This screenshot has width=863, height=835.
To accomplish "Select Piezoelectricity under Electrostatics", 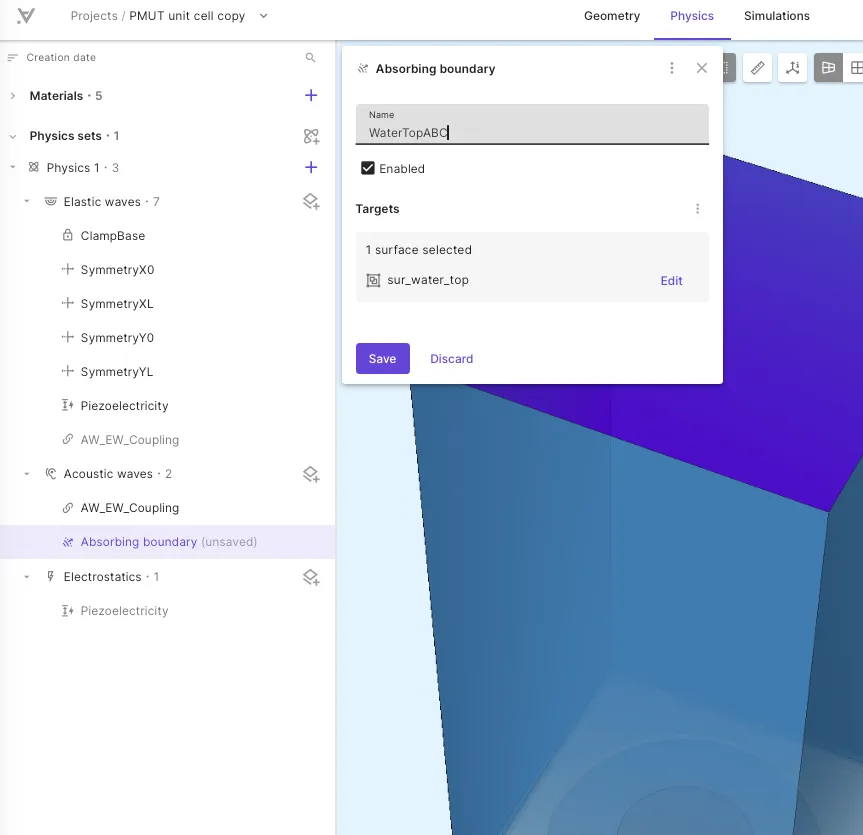I will (x=124, y=611).
